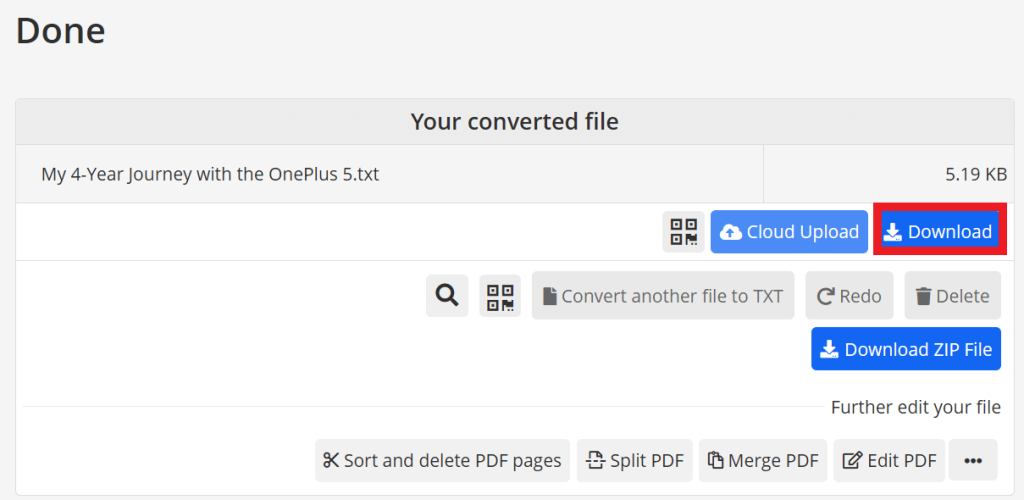This screenshot has width=1024, height=500.
Task: Click the Download ZIP File button
Action: 906,349
